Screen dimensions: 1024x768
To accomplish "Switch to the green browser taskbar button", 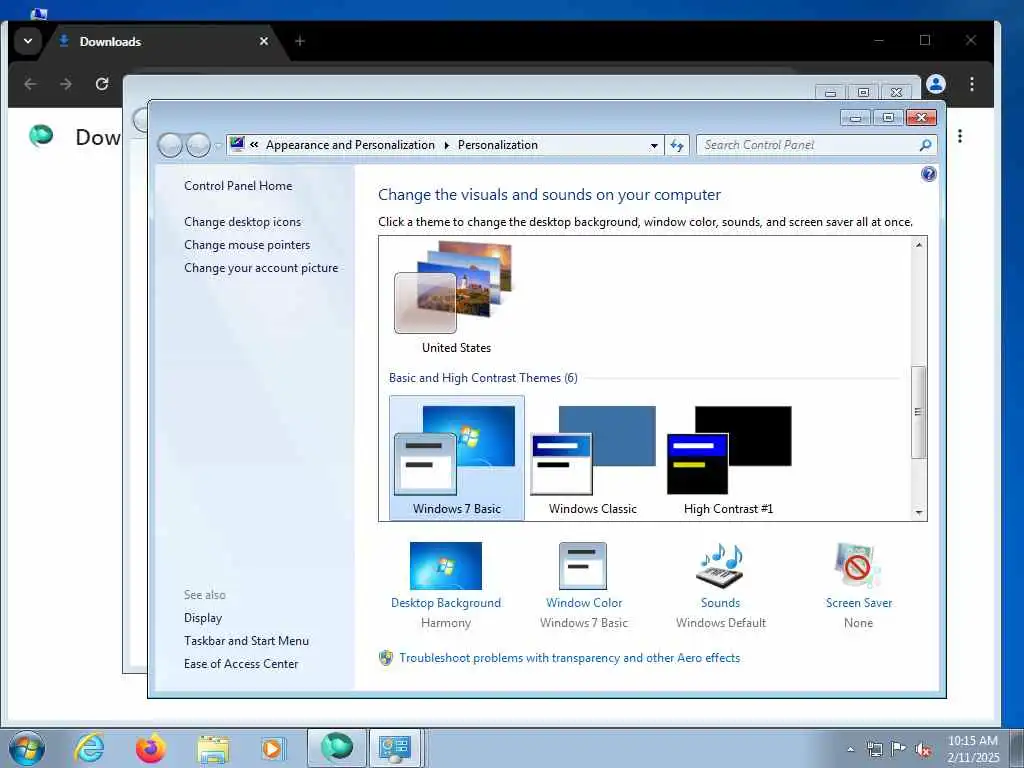I will (337, 748).
